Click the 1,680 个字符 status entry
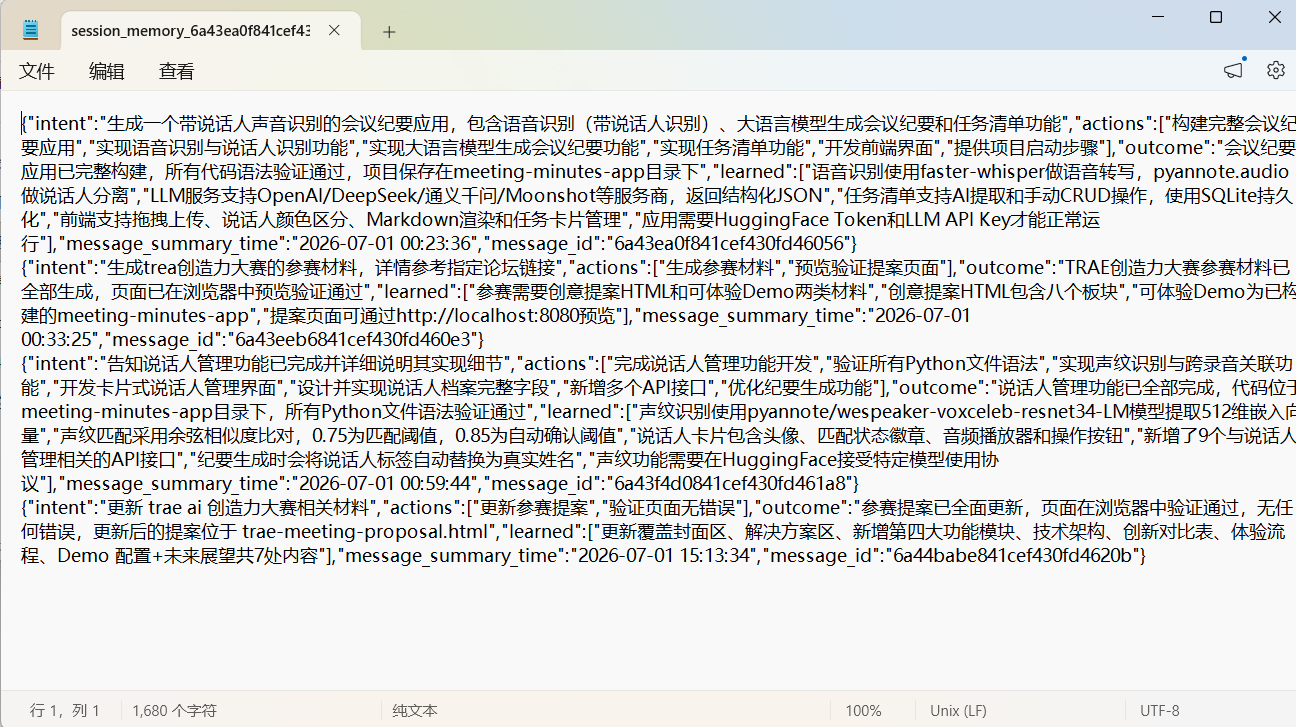The width and height of the screenshot is (1296, 727). click(174, 711)
